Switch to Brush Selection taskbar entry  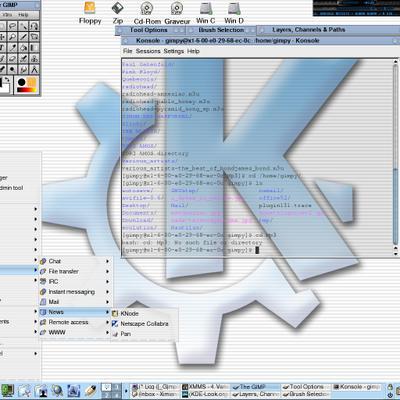click(306, 394)
